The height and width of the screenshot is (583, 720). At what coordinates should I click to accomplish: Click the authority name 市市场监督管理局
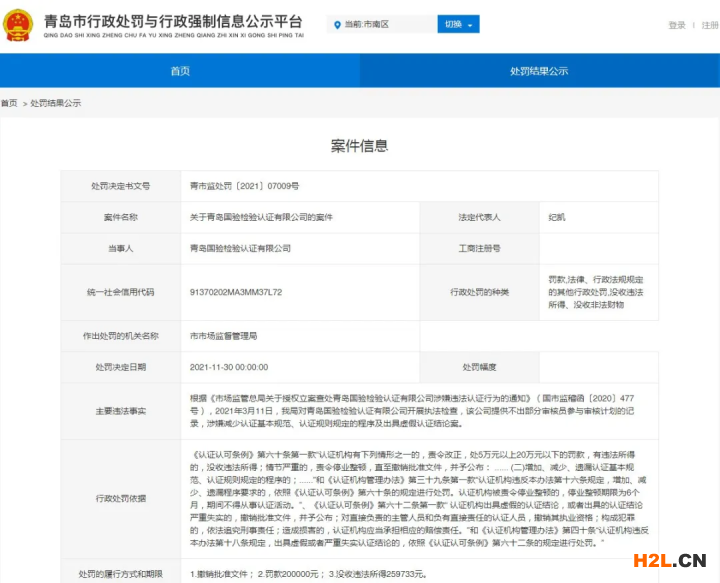[224, 336]
